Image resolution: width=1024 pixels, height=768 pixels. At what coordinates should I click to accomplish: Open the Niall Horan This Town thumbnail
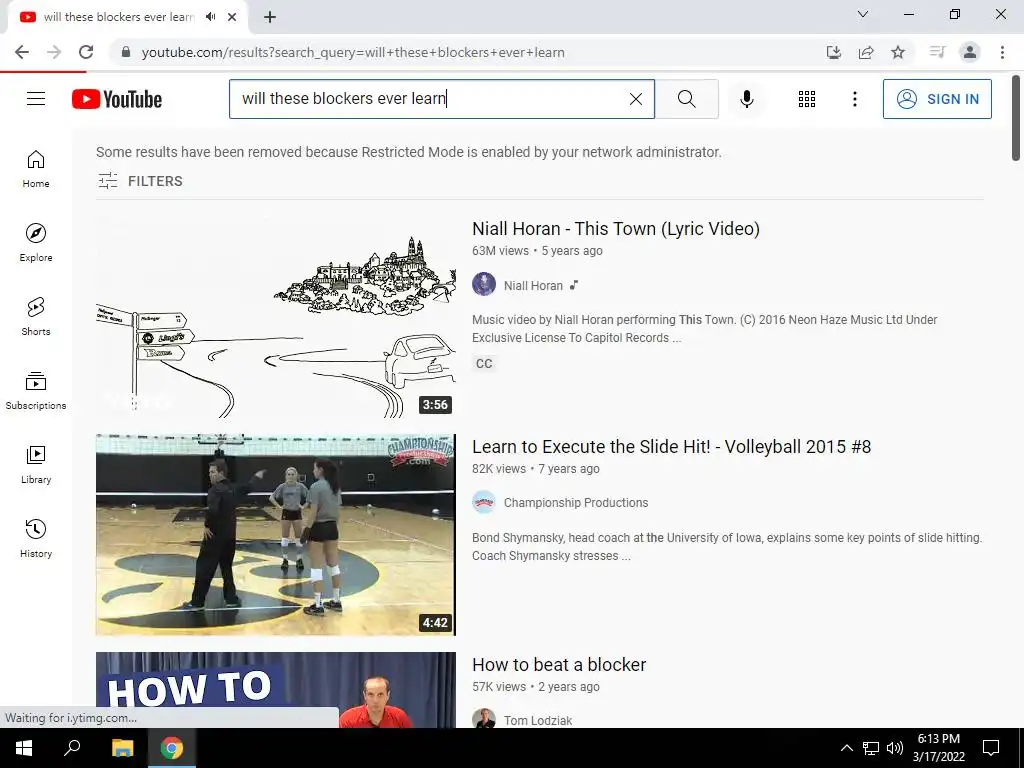coord(276,317)
